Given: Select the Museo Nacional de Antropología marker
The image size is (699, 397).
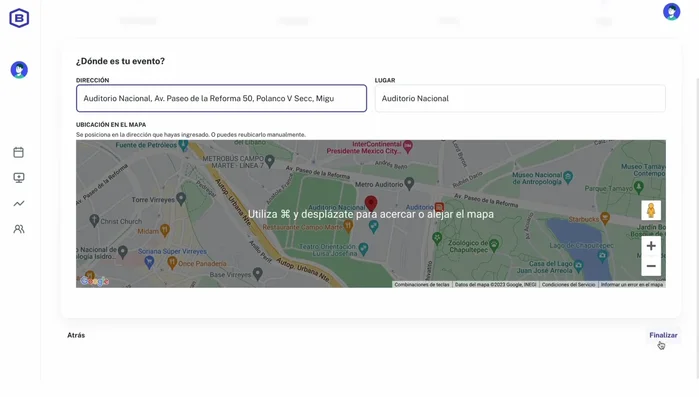Looking at the screenshot, I should [568, 177].
